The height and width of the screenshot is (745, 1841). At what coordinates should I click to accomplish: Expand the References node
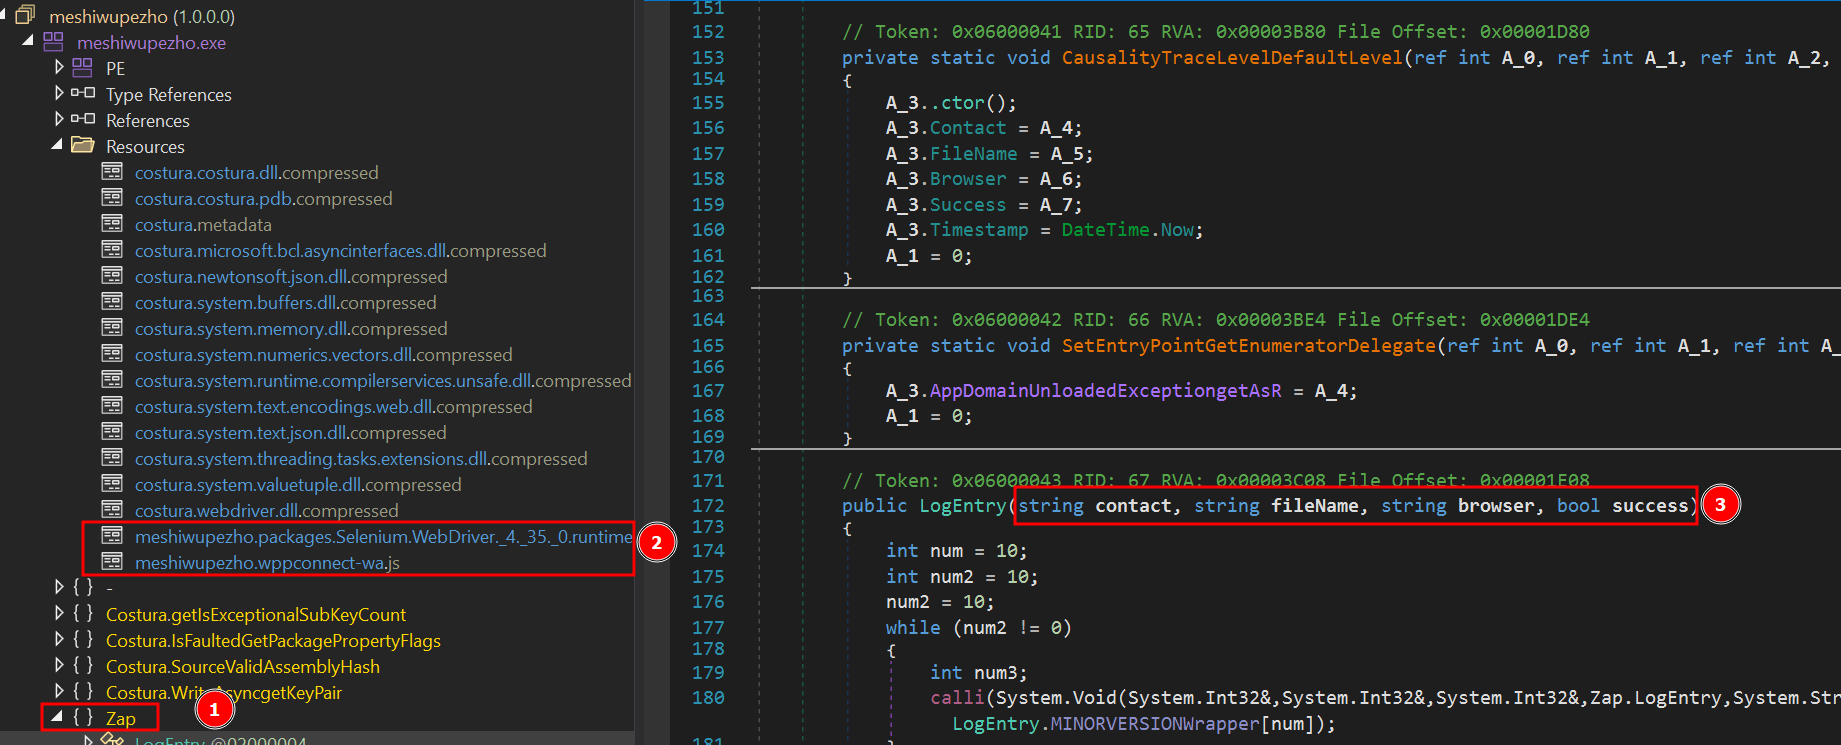[59, 120]
